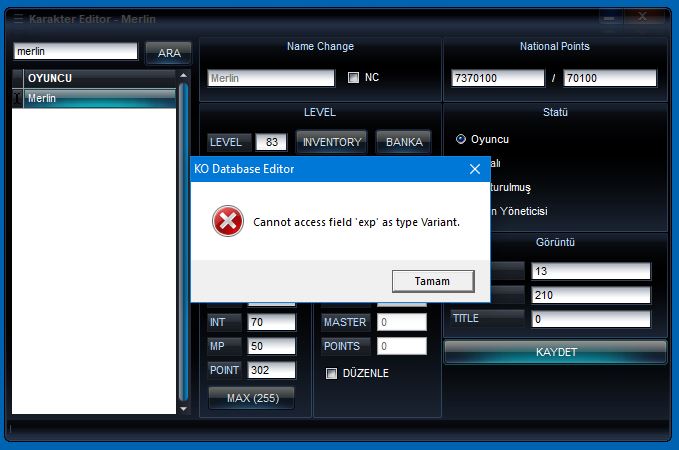Click the POINTS value field
This screenshot has height=450, width=679.
[401, 346]
